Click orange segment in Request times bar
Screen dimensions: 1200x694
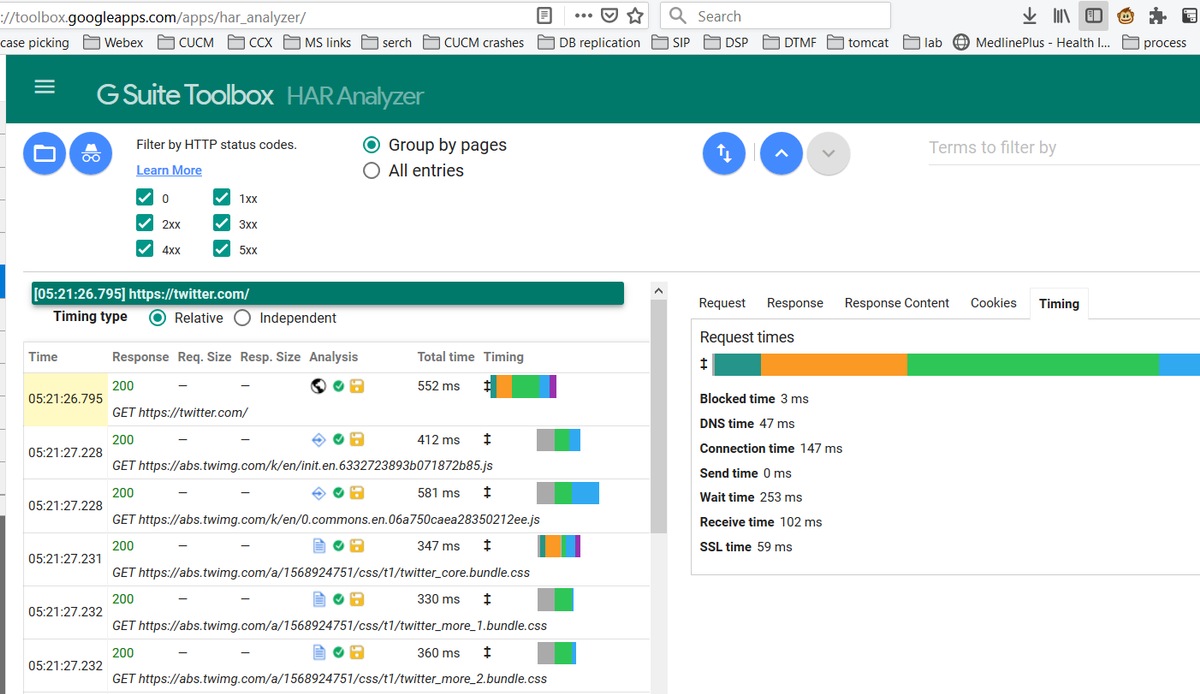tap(834, 364)
